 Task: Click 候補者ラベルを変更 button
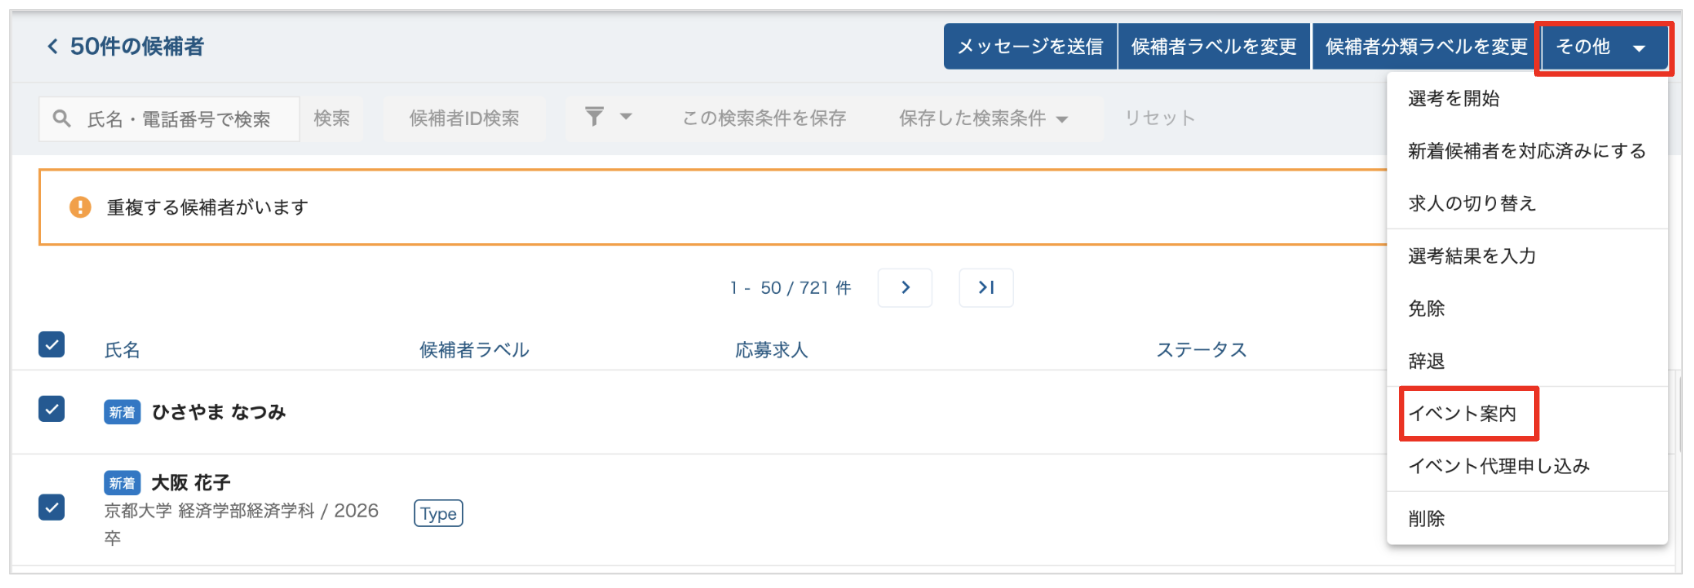[1213, 47]
